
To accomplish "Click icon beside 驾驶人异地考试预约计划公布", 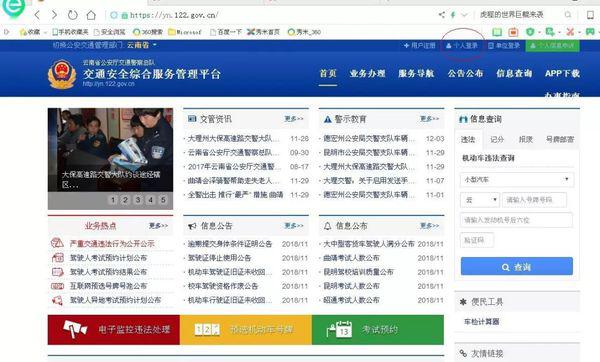I will tap(57, 300).
